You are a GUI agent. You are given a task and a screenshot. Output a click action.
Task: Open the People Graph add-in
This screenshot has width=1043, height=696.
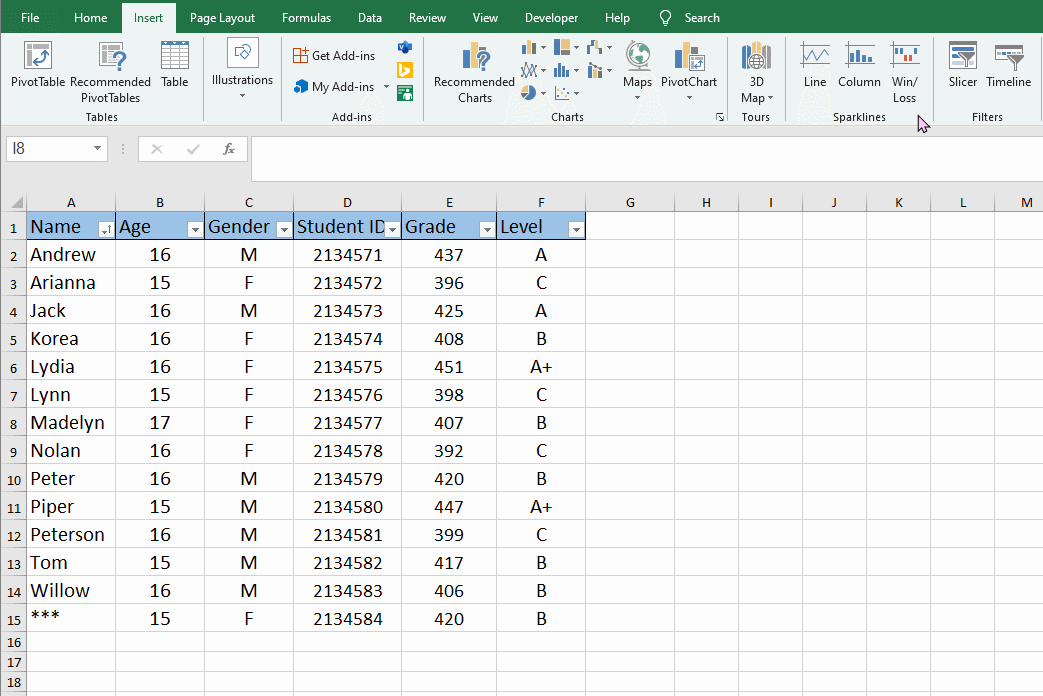click(x=404, y=92)
